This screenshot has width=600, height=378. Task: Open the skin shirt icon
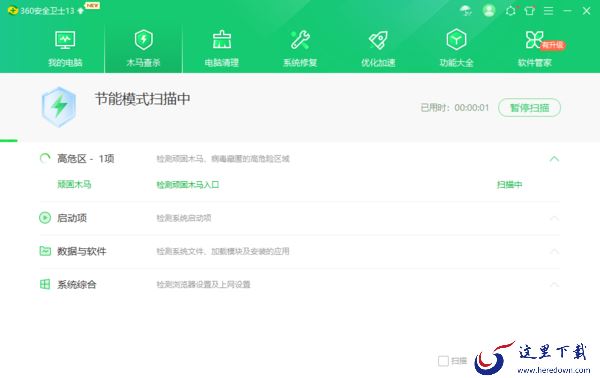[530, 10]
